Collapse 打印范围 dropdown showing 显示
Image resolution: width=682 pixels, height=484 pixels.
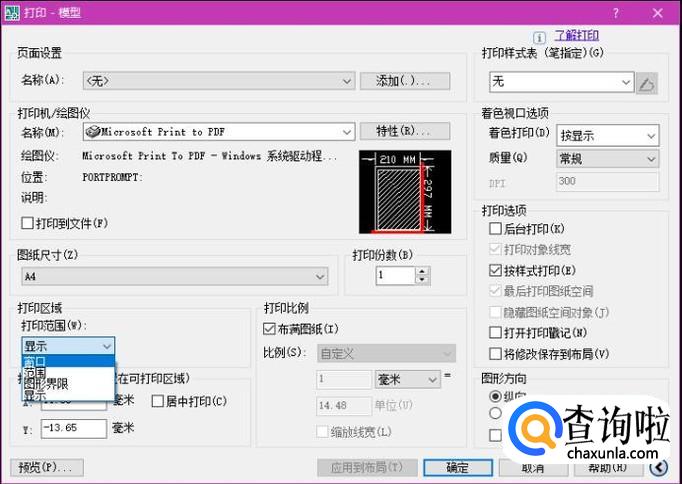tap(68, 346)
